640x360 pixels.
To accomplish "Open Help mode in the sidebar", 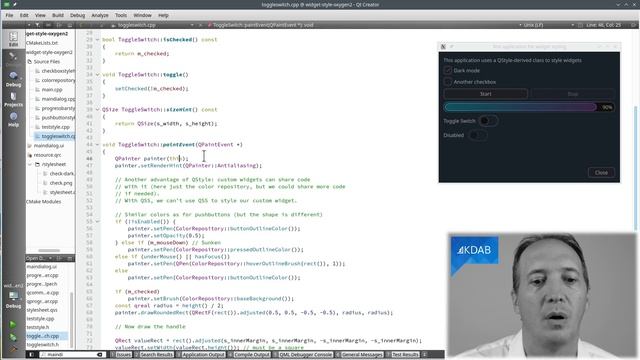I will (13, 119).
